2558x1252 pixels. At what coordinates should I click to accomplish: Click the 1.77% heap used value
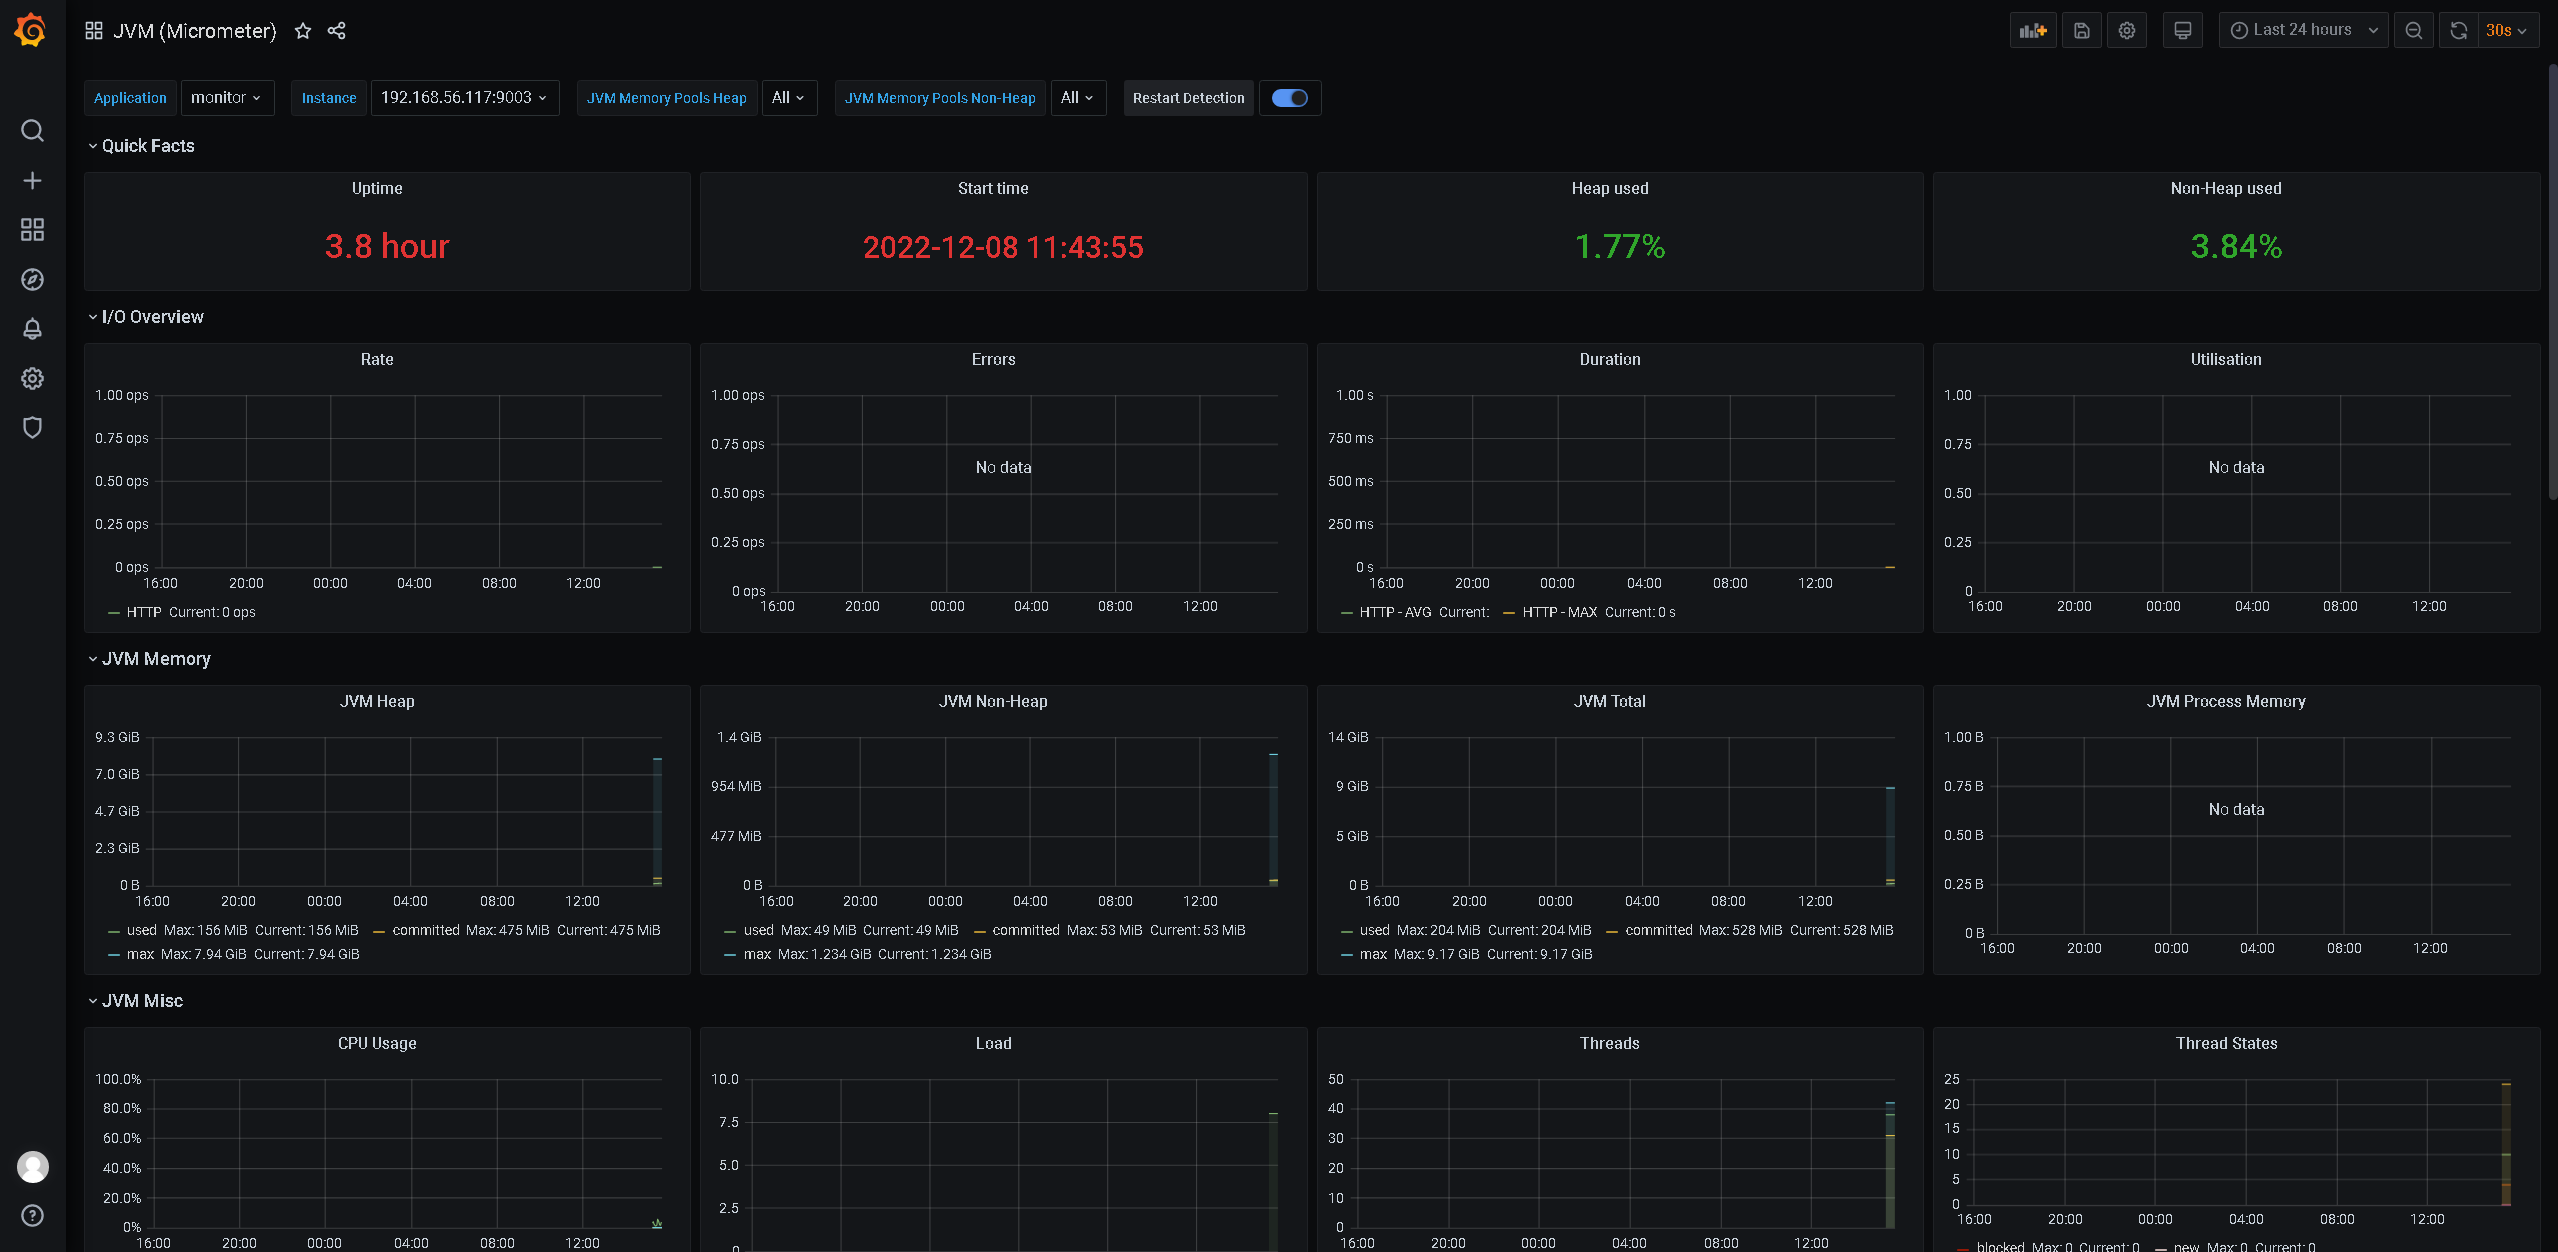[1620, 247]
